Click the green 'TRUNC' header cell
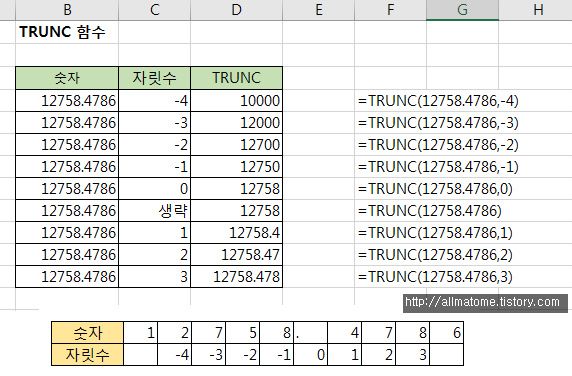Image resolution: width=572 pixels, height=376 pixels. [236, 78]
